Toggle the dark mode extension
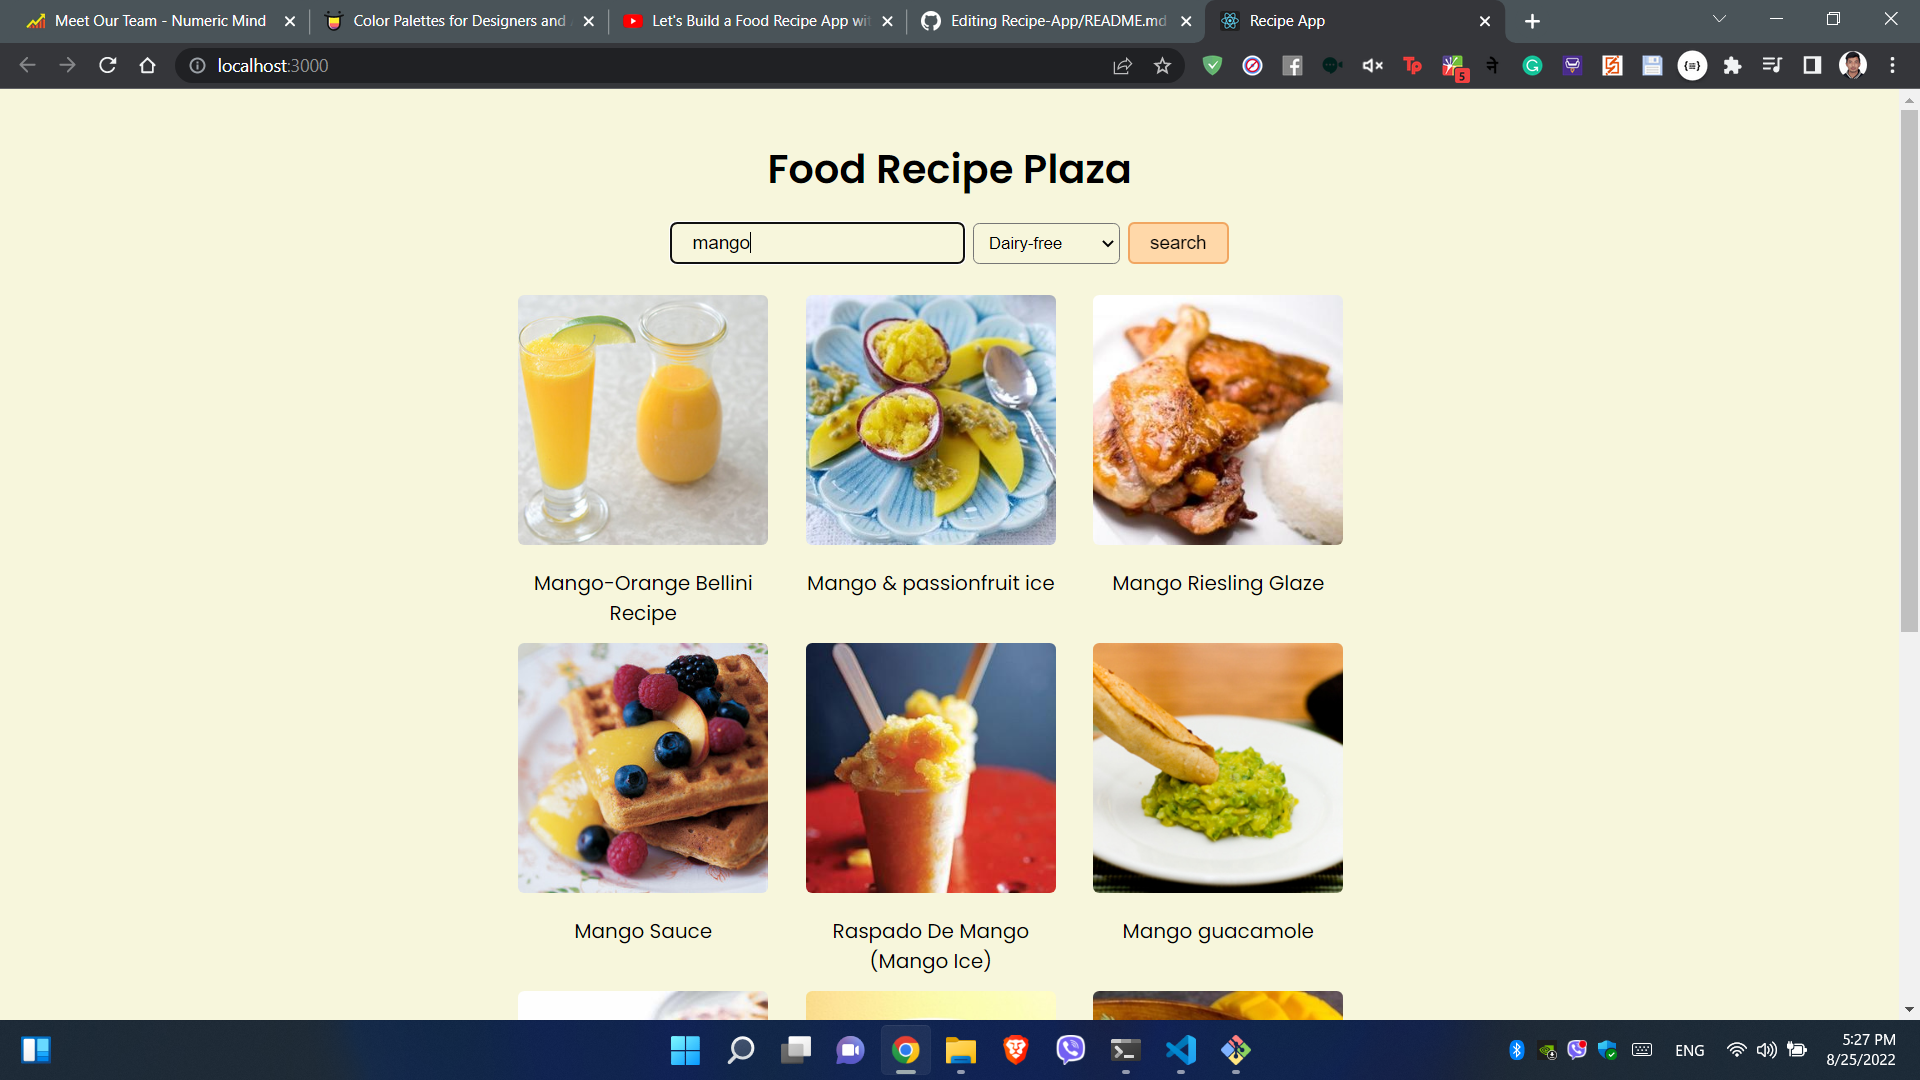This screenshot has height=1080, width=1920. point(1811,65)
